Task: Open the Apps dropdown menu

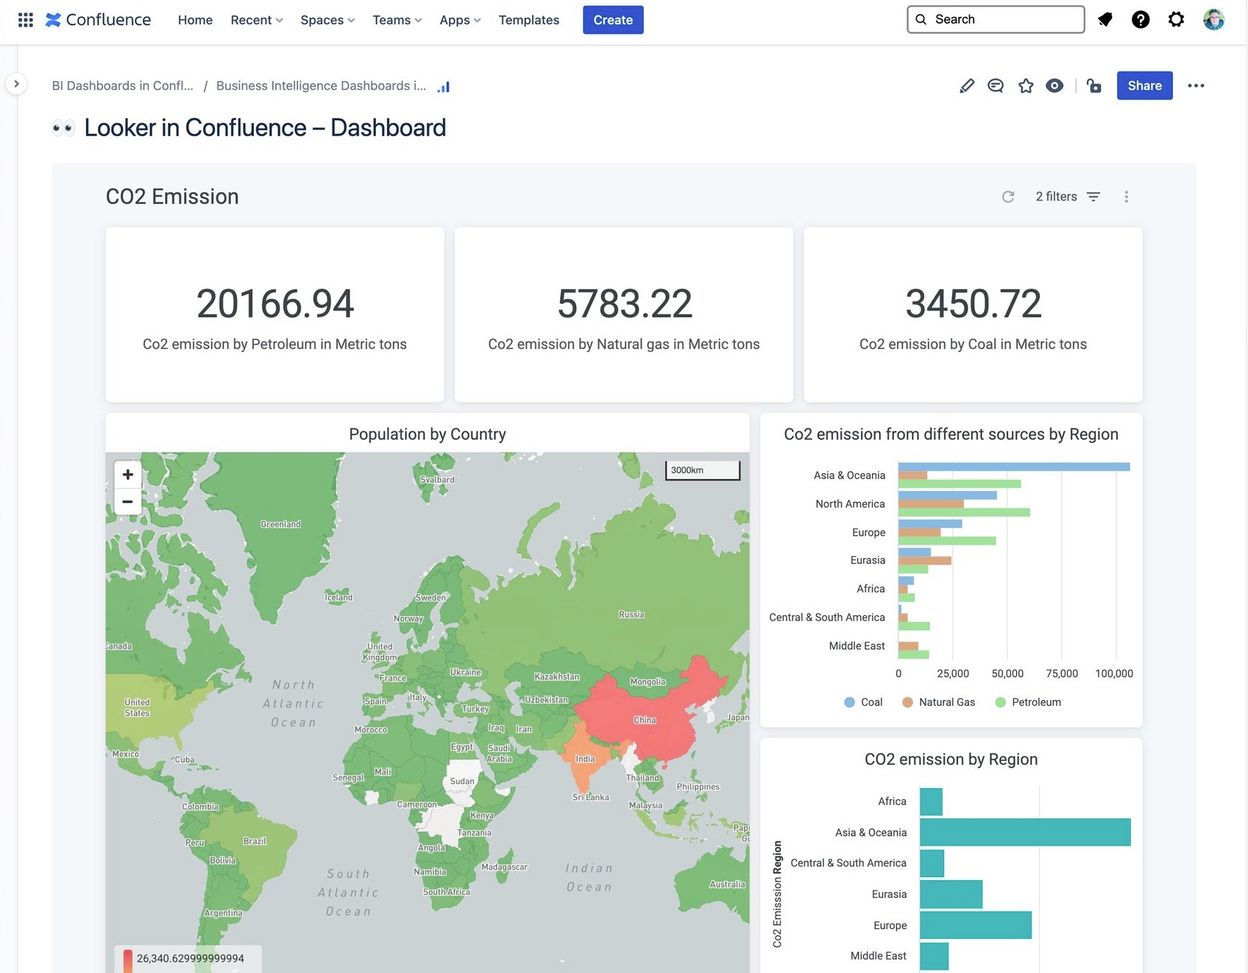Action: click(x=460, y=20)
